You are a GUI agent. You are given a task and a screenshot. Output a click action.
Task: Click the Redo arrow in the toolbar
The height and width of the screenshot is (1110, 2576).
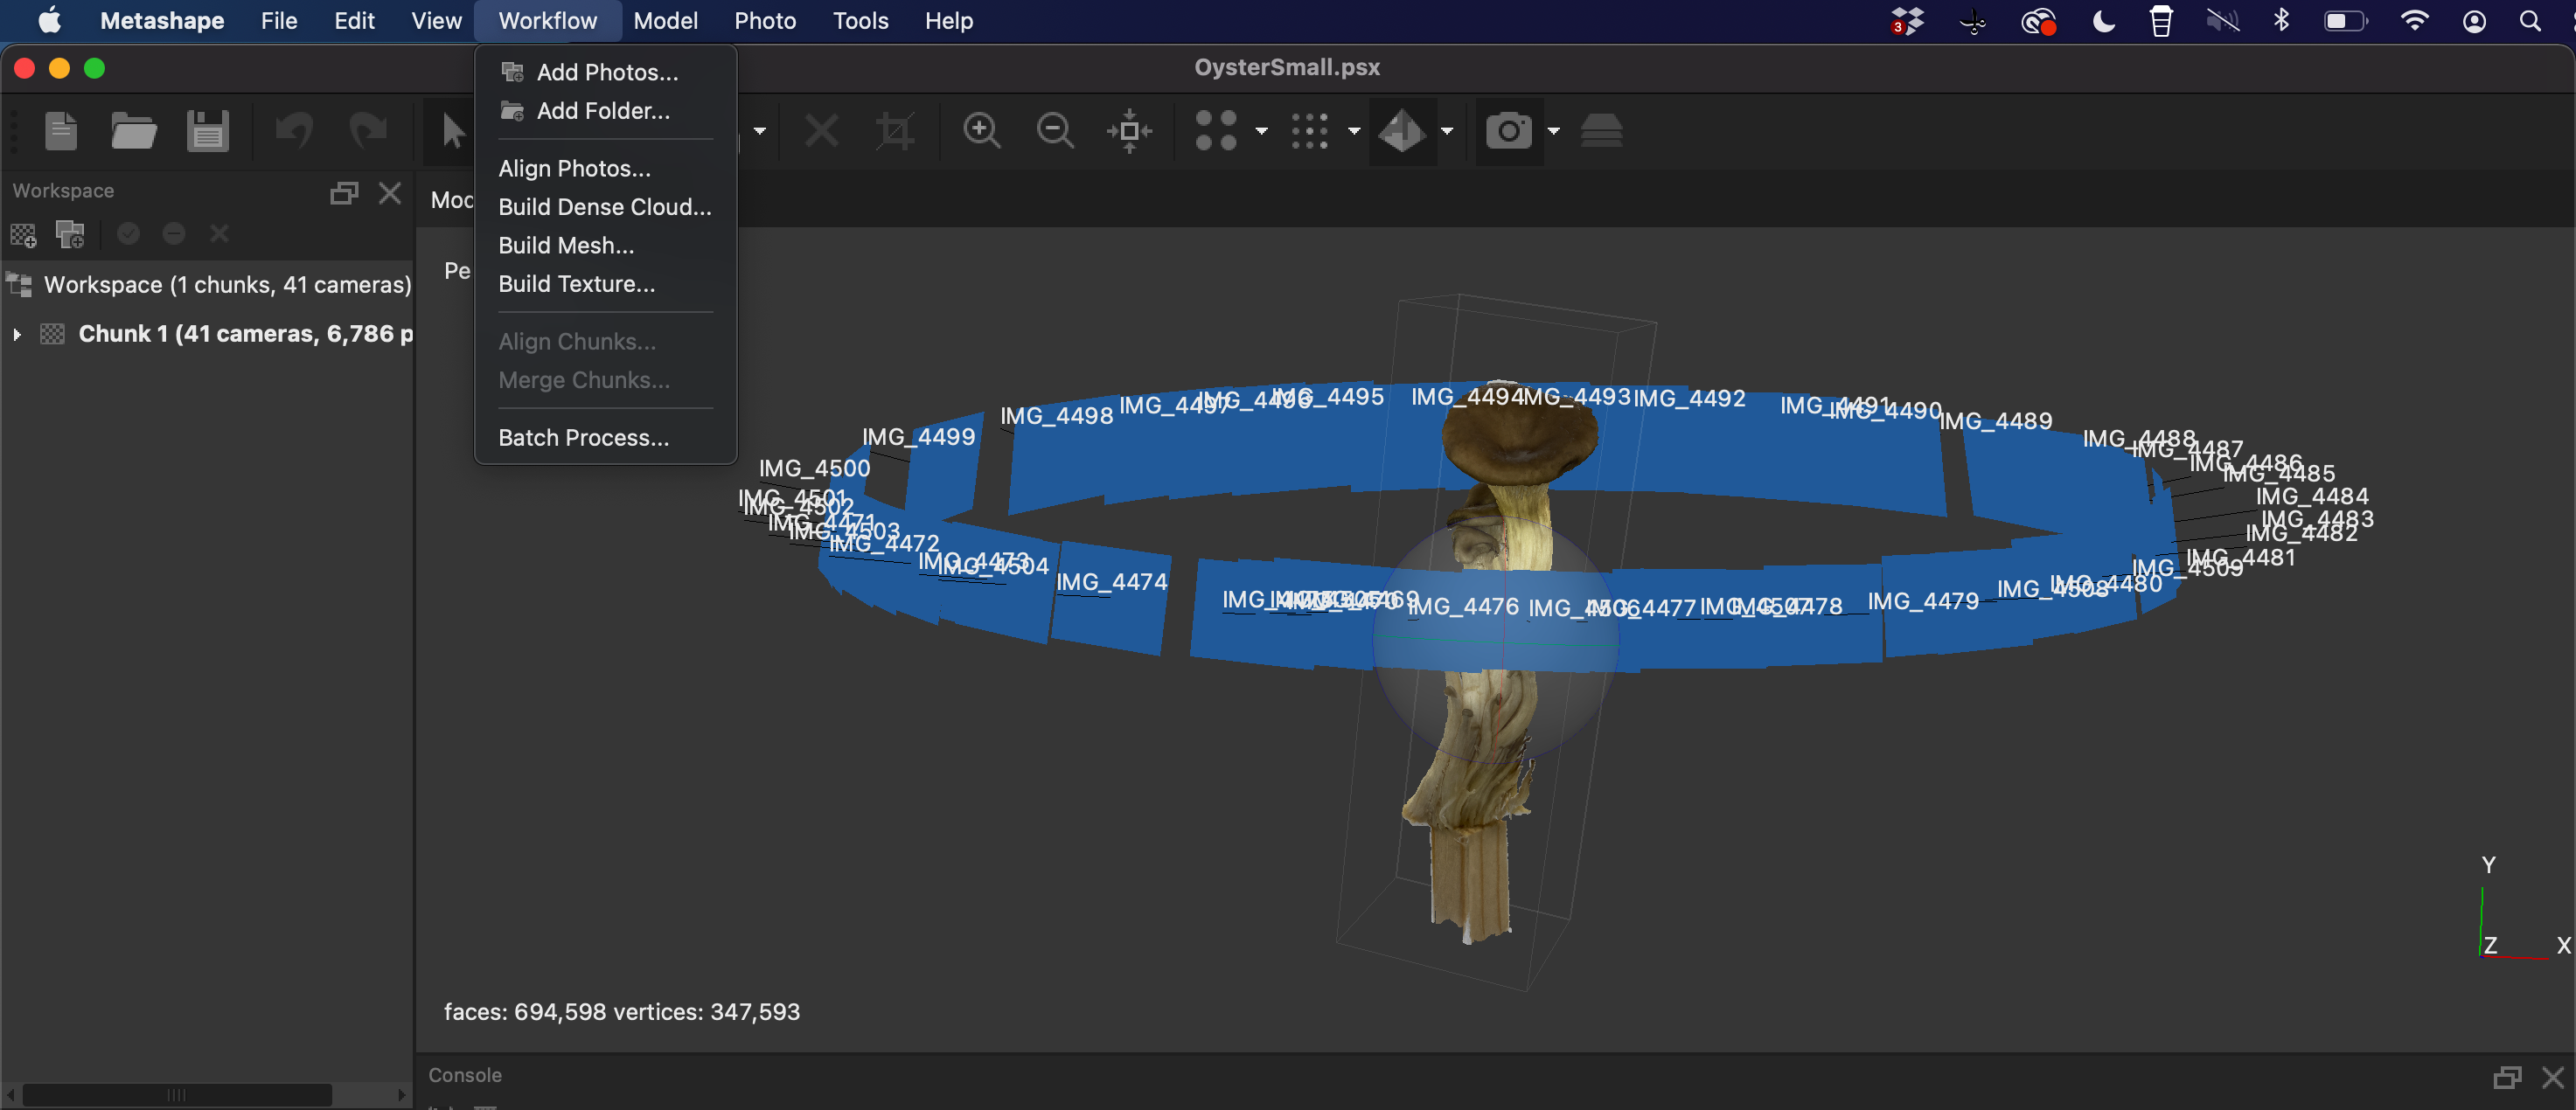(367, 131)
